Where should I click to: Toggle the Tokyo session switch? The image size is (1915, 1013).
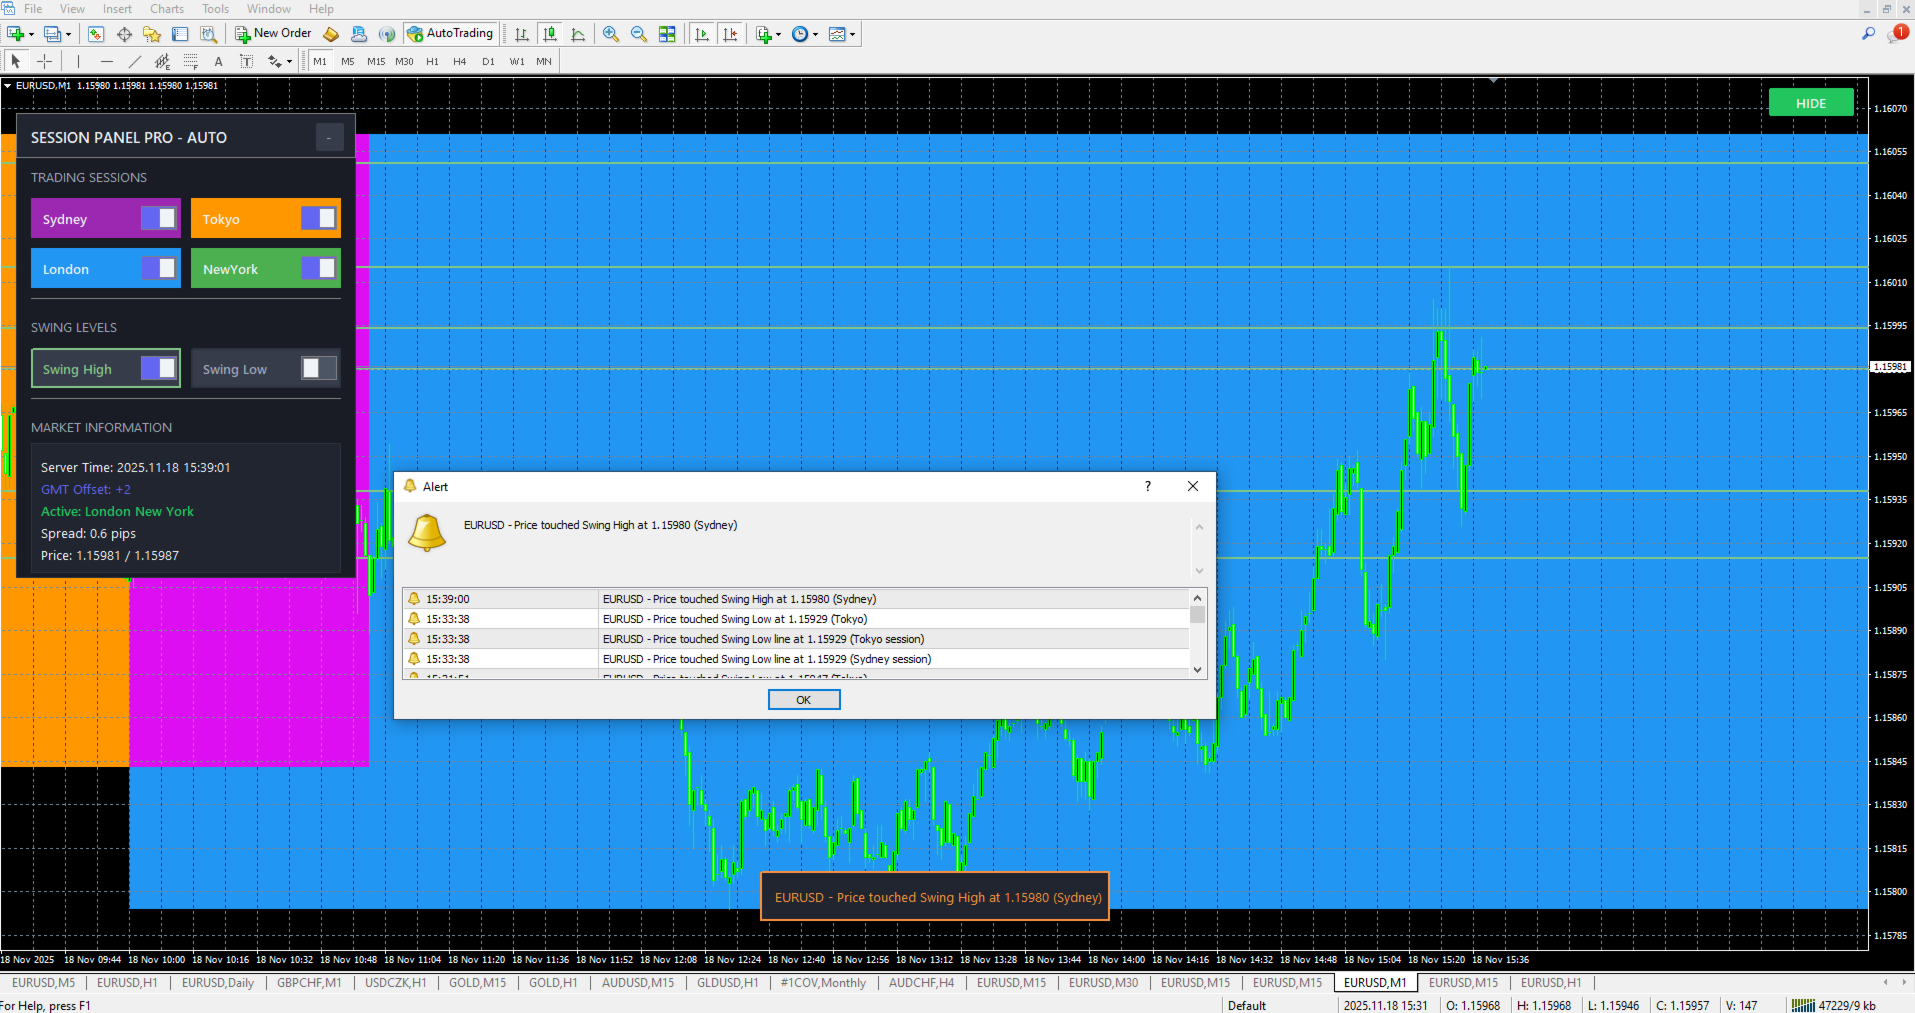click(x=318, y=218)
